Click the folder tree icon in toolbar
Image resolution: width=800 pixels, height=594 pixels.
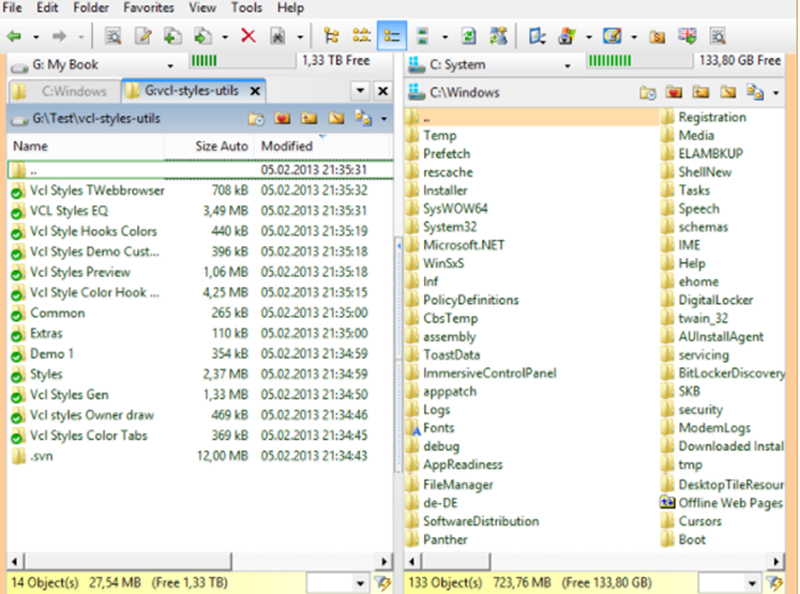[x=332, y=36]
